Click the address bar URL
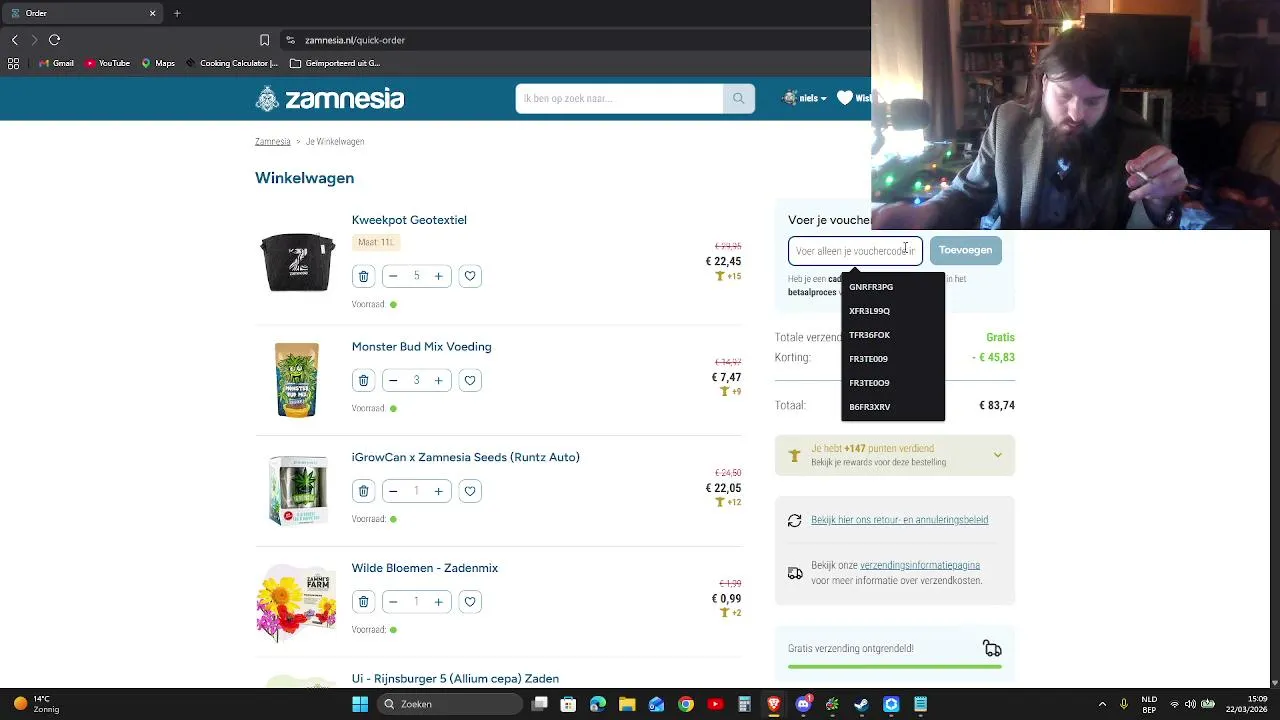The width and height of the screenshot is (1280, 720). 355,40
